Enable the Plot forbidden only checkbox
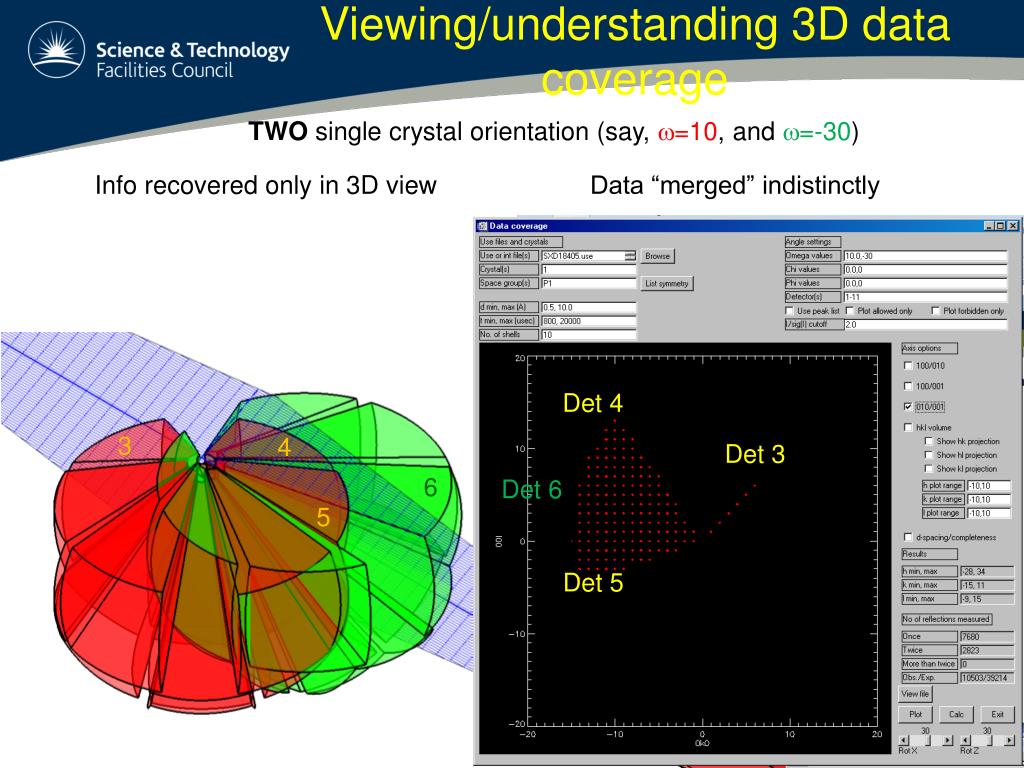The width and height of the screenshot is (1024, 768). pos(936,311)
